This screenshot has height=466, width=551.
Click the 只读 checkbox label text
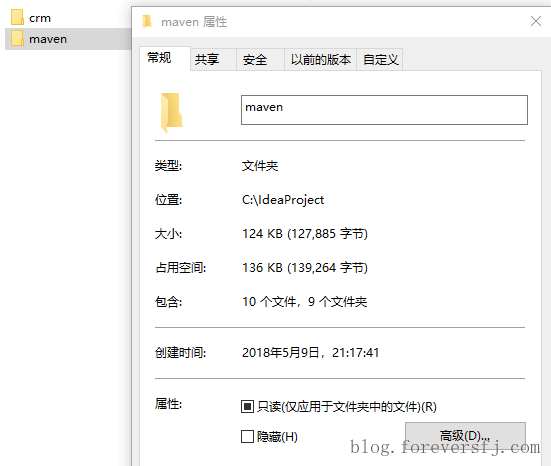tap(346, 407)
